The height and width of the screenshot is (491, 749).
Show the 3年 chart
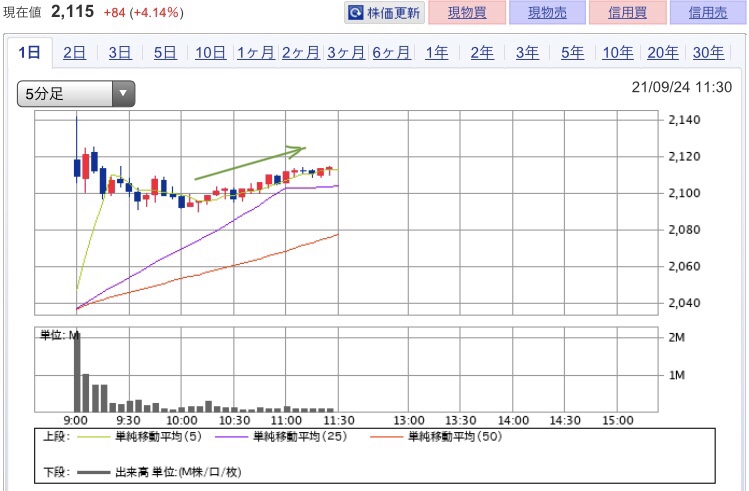[x=527, y=53]
